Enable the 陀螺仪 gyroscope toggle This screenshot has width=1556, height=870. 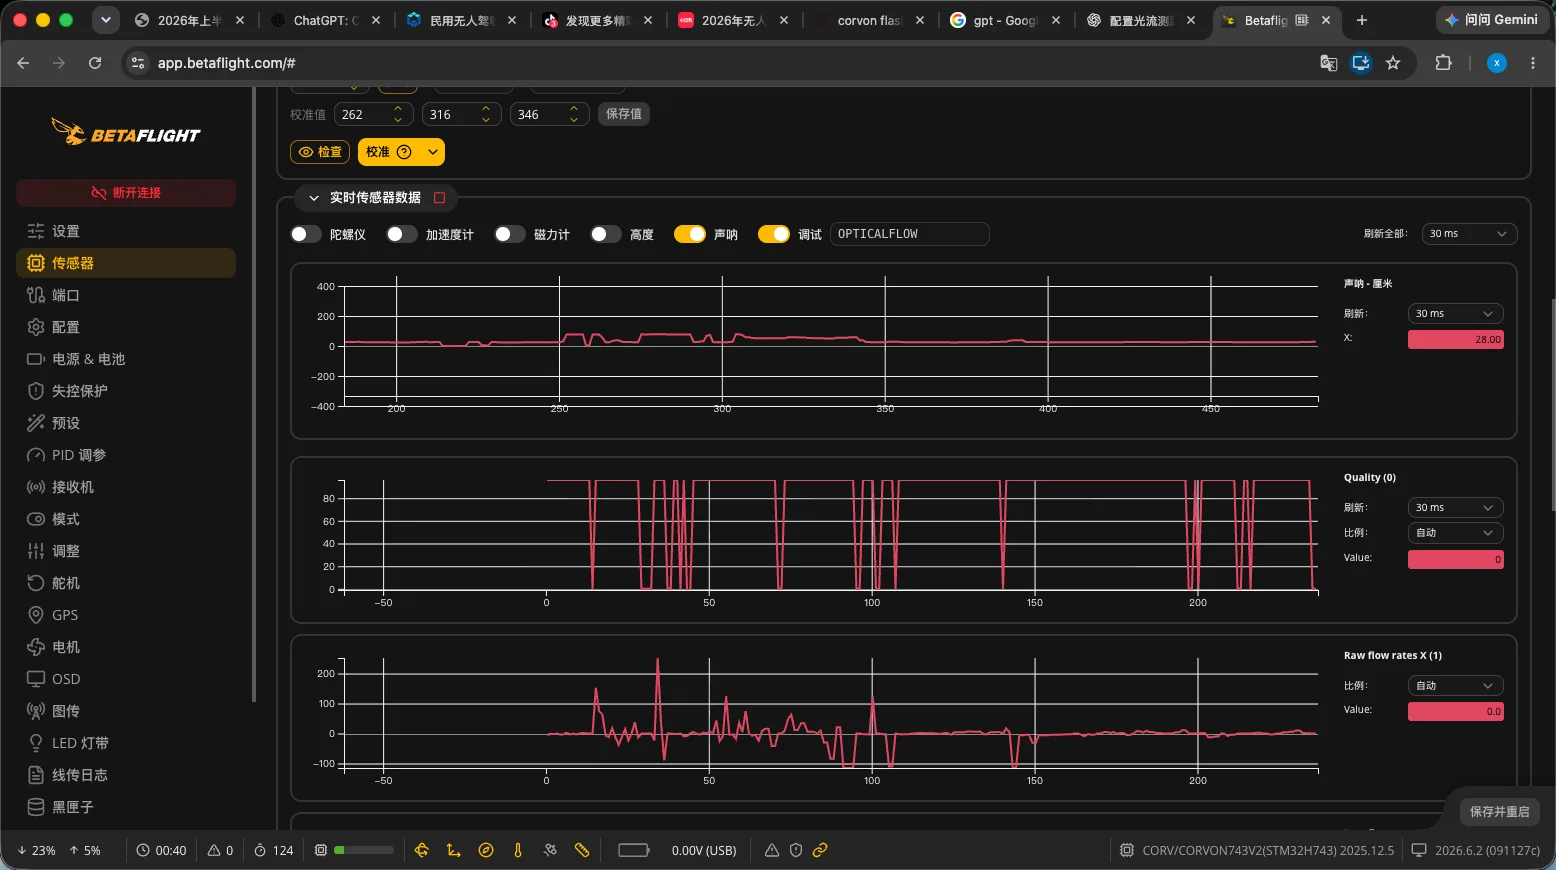[x=306, y=234]
